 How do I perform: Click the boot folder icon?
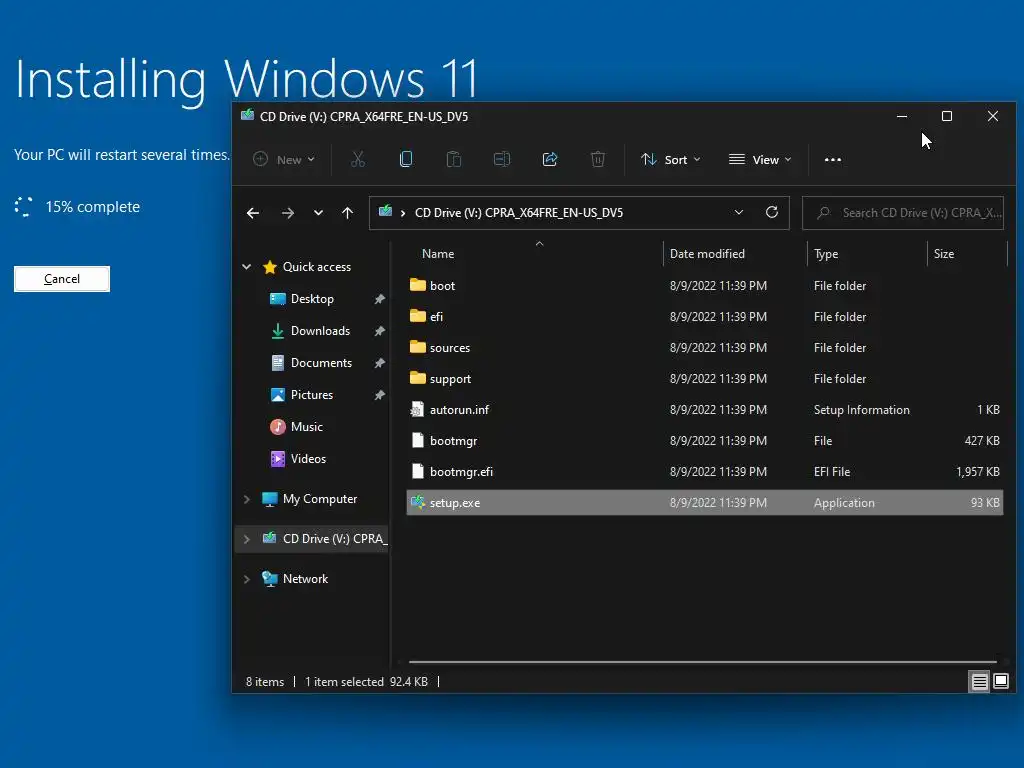pos(417,285)
